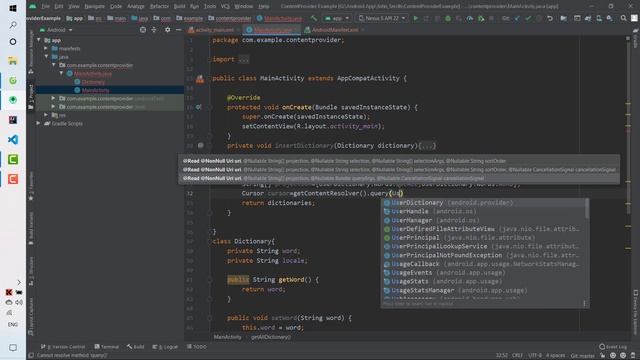Image resolution: width=640 pixels, height=360 pixels.
Task: Click the gutter icon beside MainActivity class line
Action: point(200,79)
